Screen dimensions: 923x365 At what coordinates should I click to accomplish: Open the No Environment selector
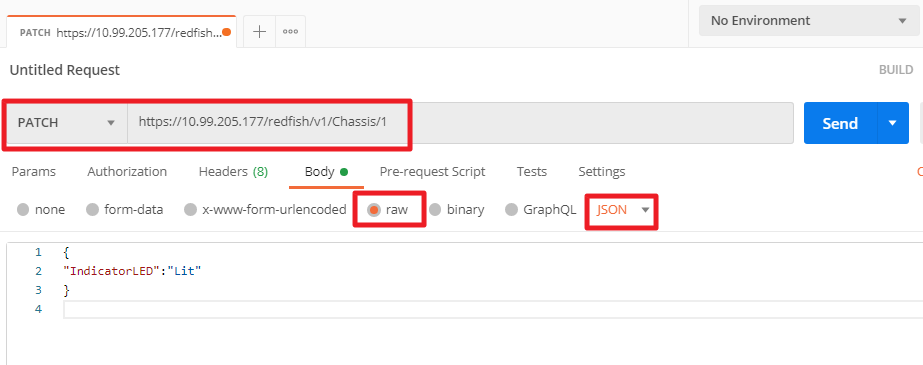pos(809,21)
